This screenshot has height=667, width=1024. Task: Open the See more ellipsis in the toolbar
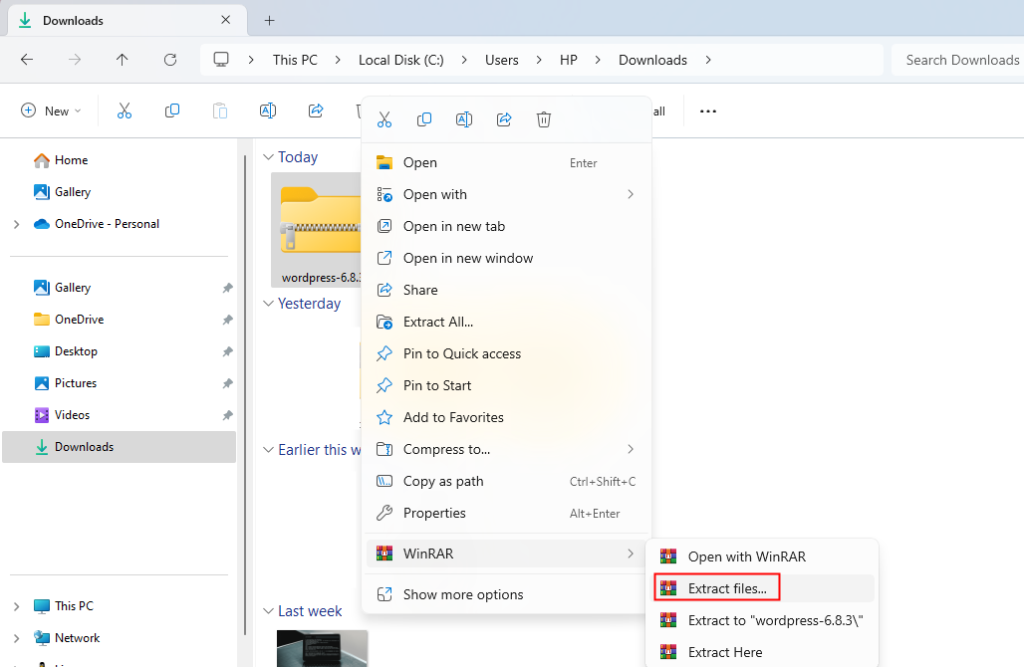click(708, 111)
